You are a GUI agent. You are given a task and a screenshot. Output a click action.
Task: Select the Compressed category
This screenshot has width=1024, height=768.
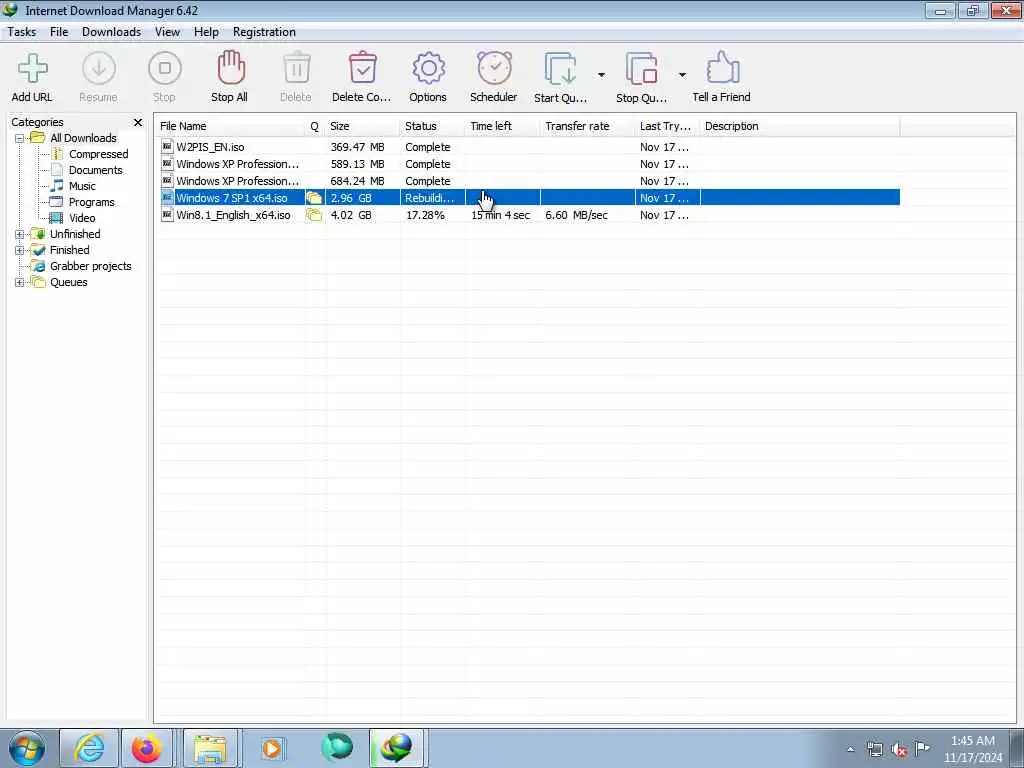(99, 154)
